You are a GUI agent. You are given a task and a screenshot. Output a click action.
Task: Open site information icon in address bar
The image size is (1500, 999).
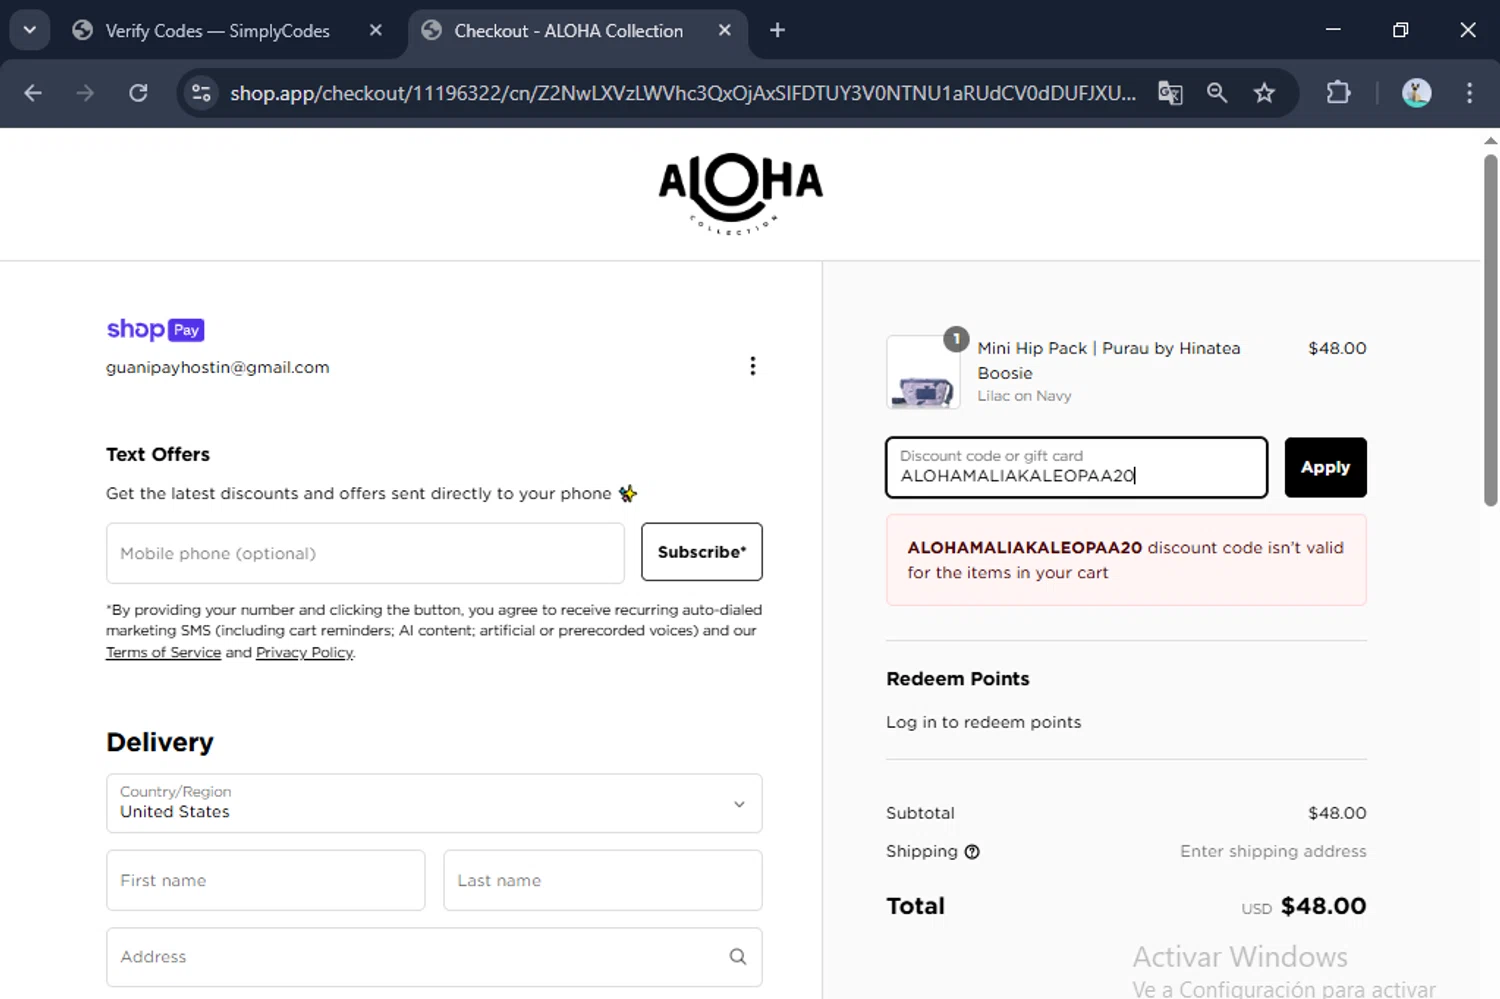[x=201, y=93]
